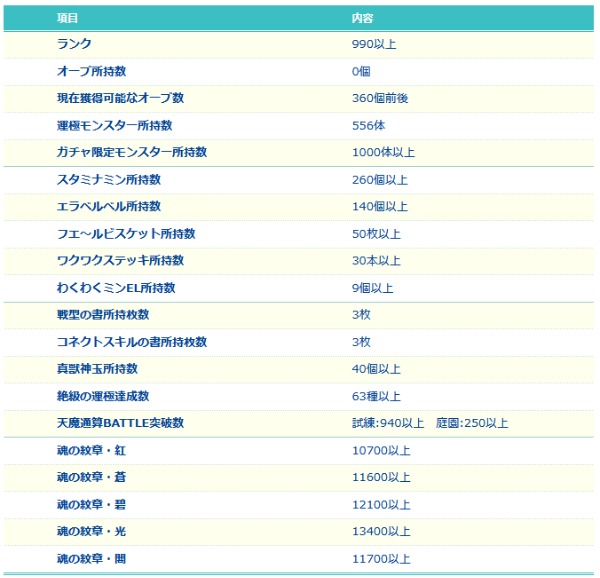This screenshot has width=600, height=578.
Task: Select ワクワクステッキ所持数 label
Action: click(121, 260)
